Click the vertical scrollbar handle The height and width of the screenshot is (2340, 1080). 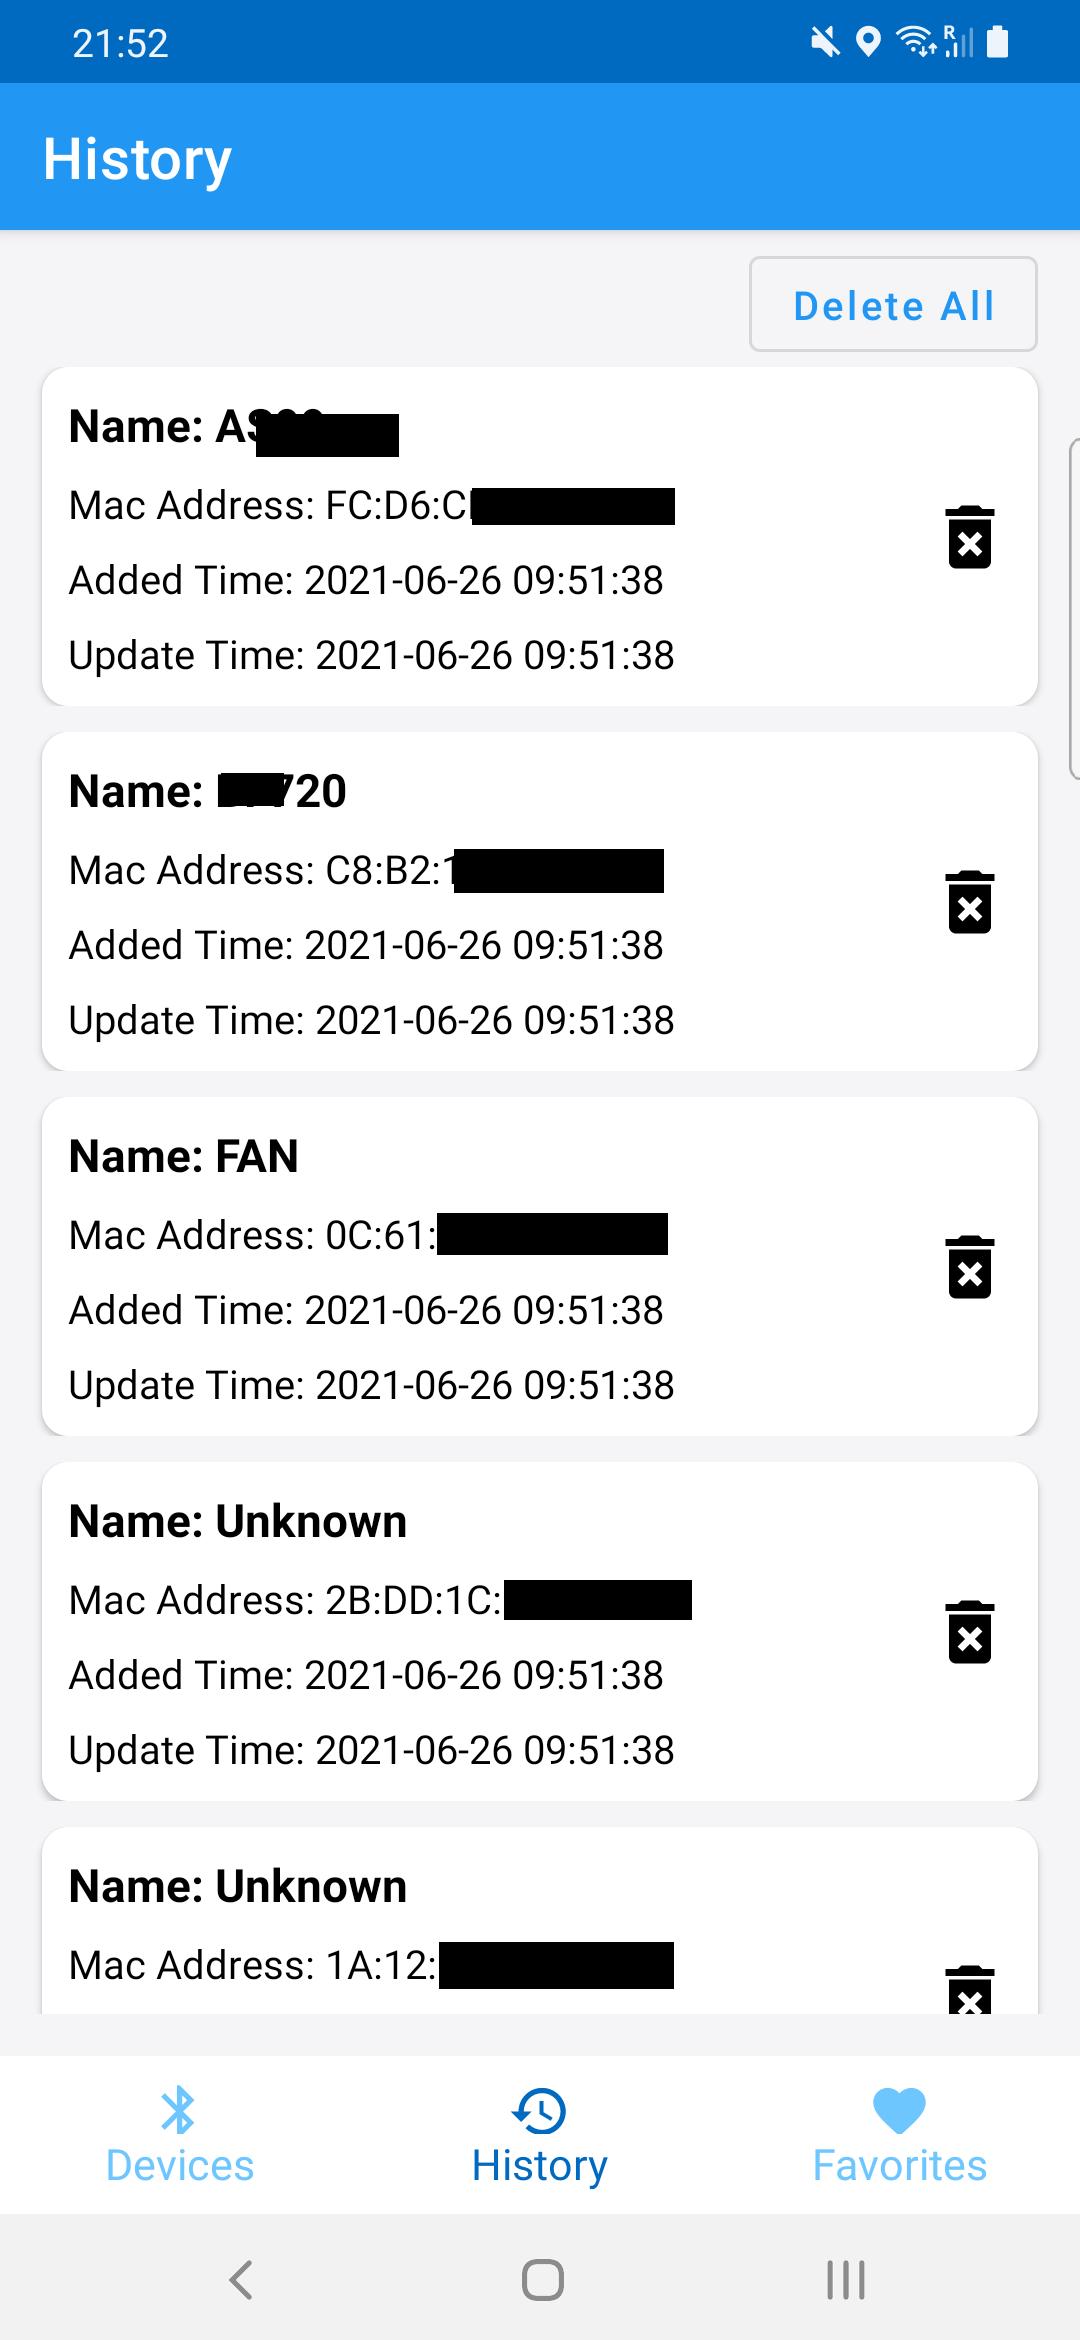coord(1074,608)
